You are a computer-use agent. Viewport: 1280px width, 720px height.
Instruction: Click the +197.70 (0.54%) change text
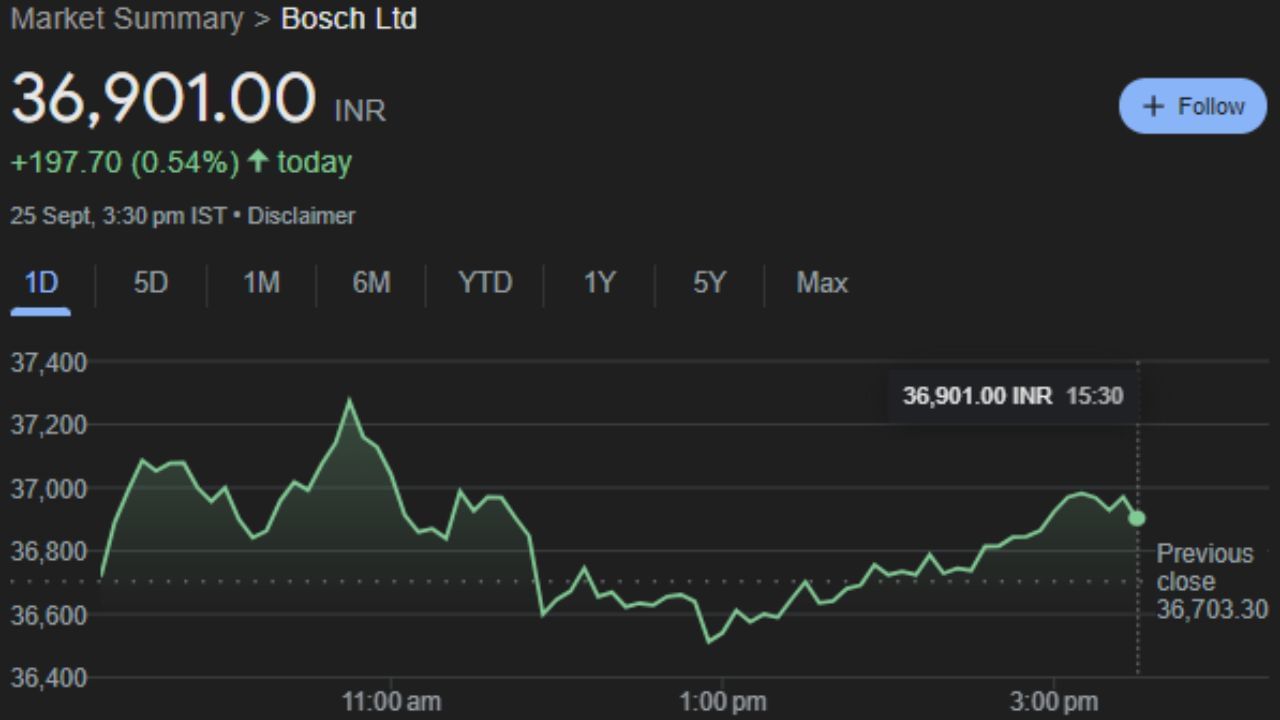click(125, 162)
